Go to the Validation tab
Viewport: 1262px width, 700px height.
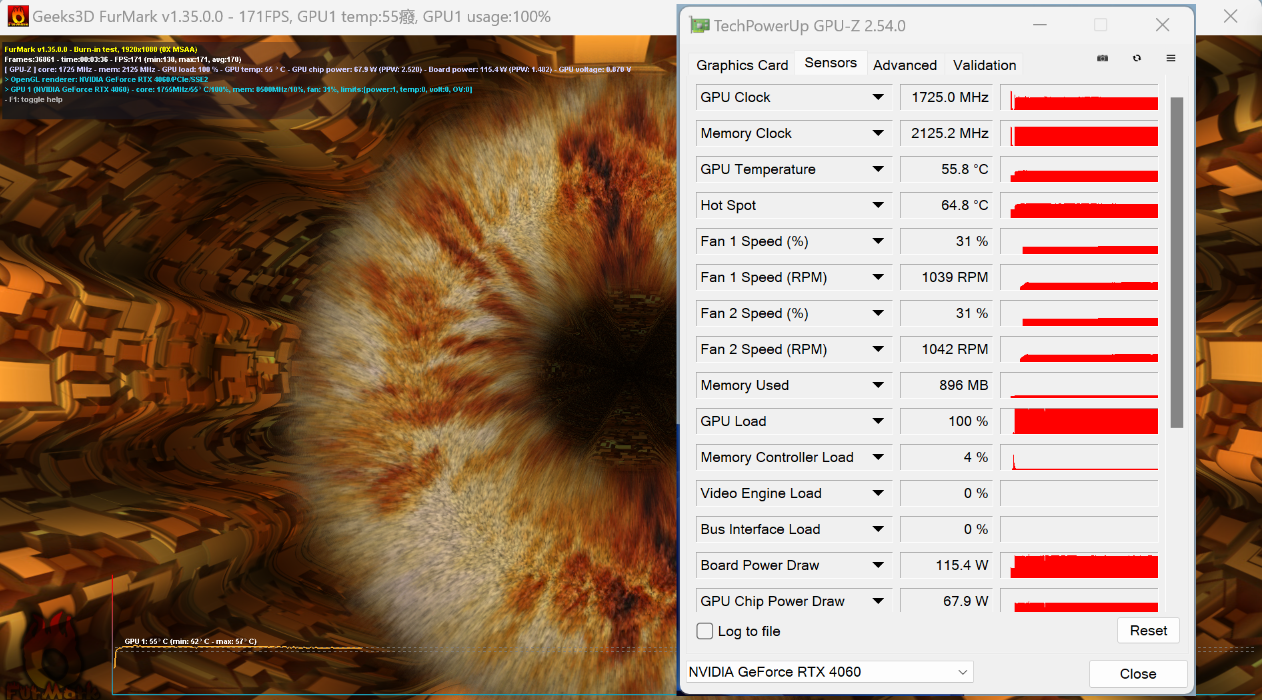[984, 65]
